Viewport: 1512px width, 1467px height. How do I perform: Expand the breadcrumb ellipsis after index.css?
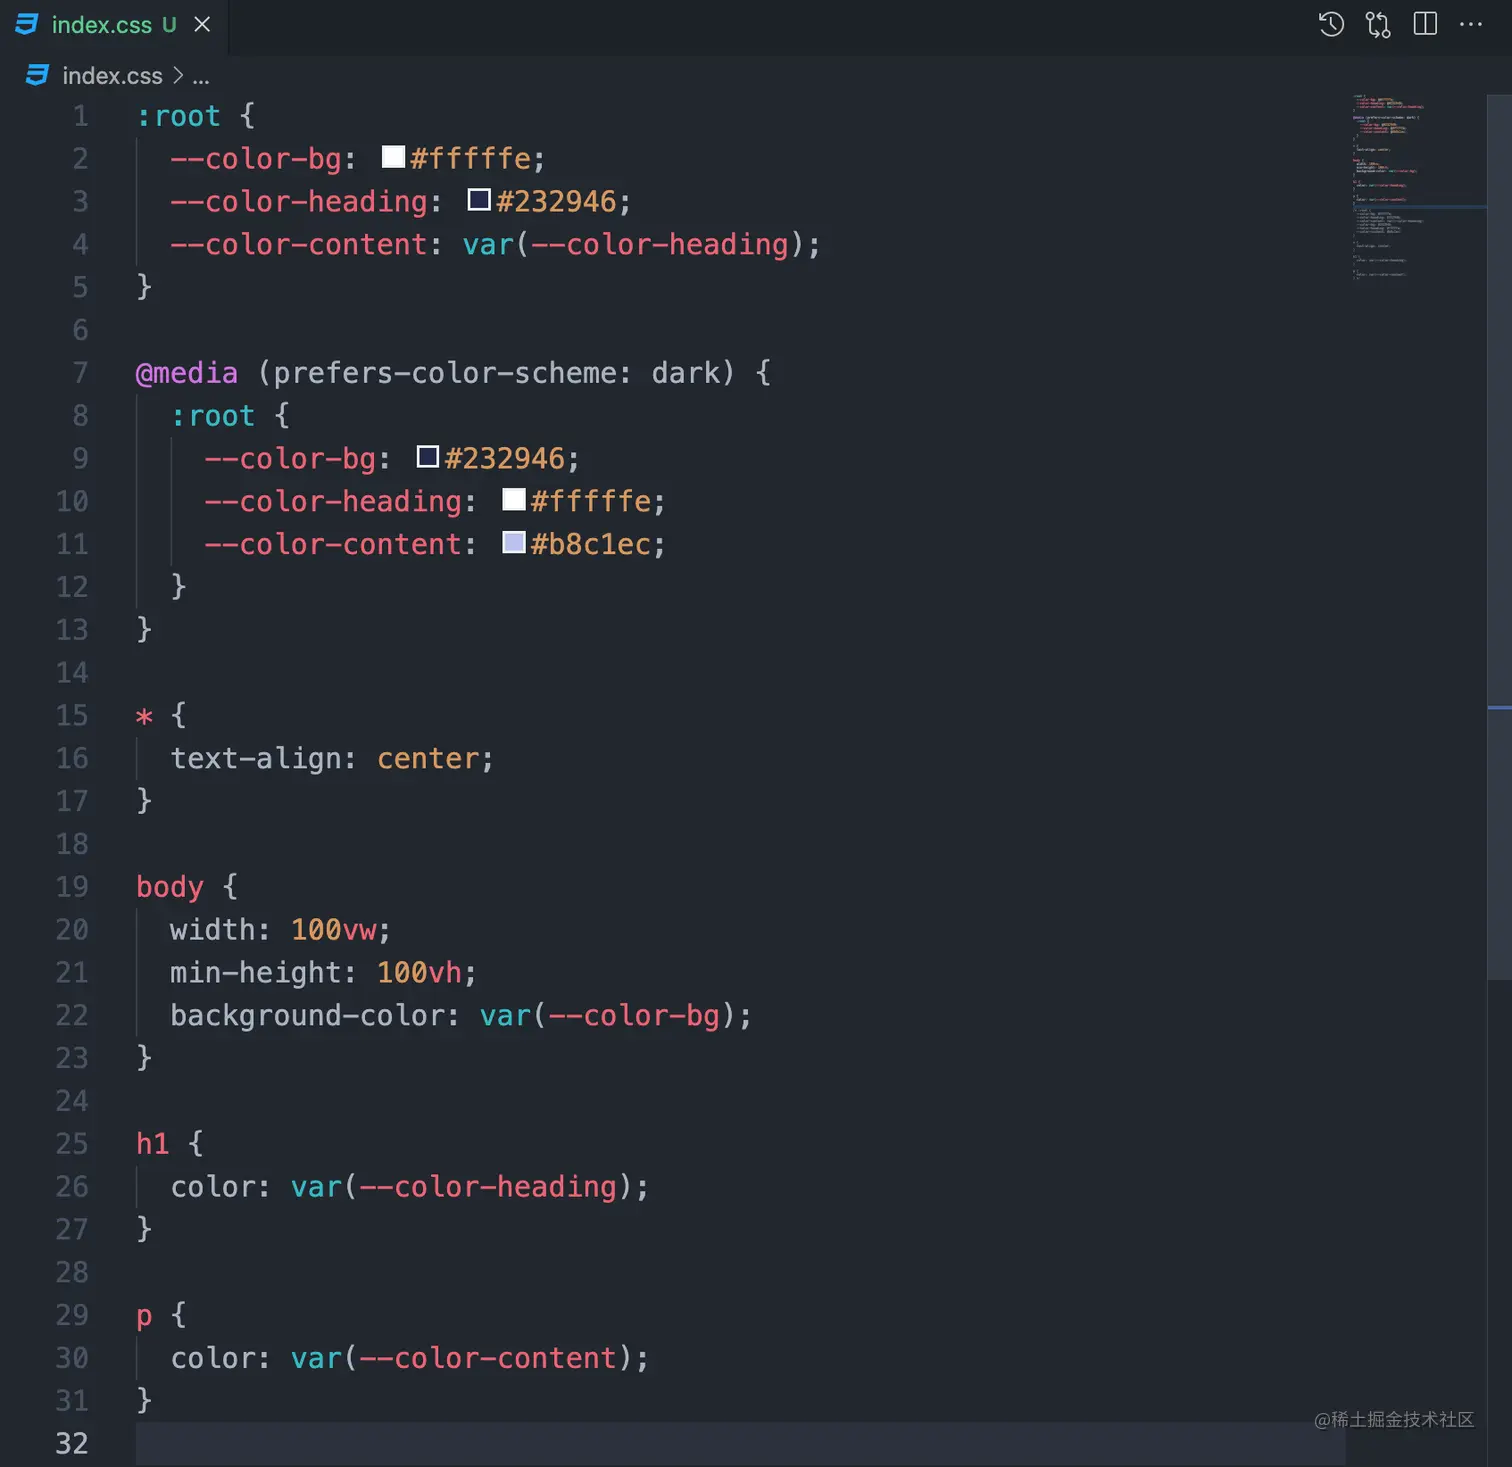[201, 77]
